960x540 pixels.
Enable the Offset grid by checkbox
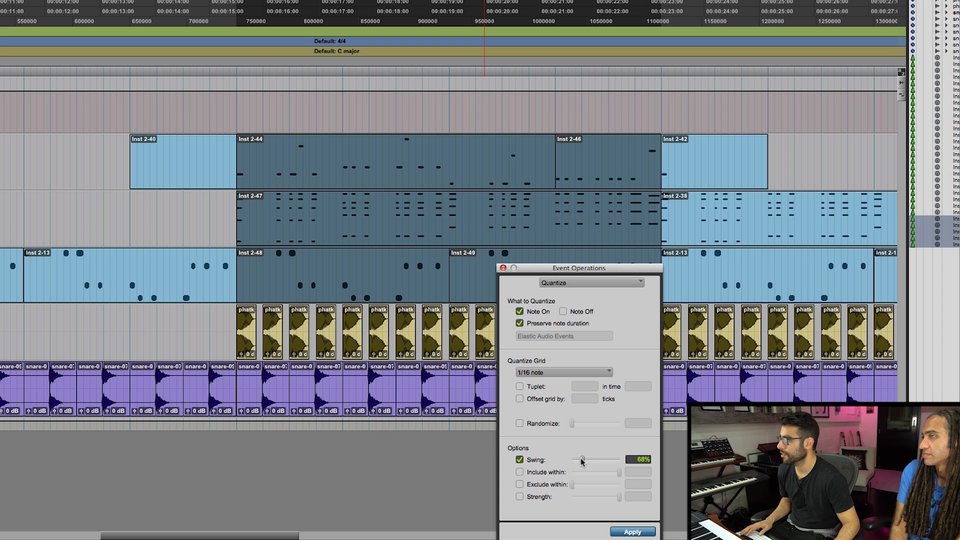click(x=519, y=399)
